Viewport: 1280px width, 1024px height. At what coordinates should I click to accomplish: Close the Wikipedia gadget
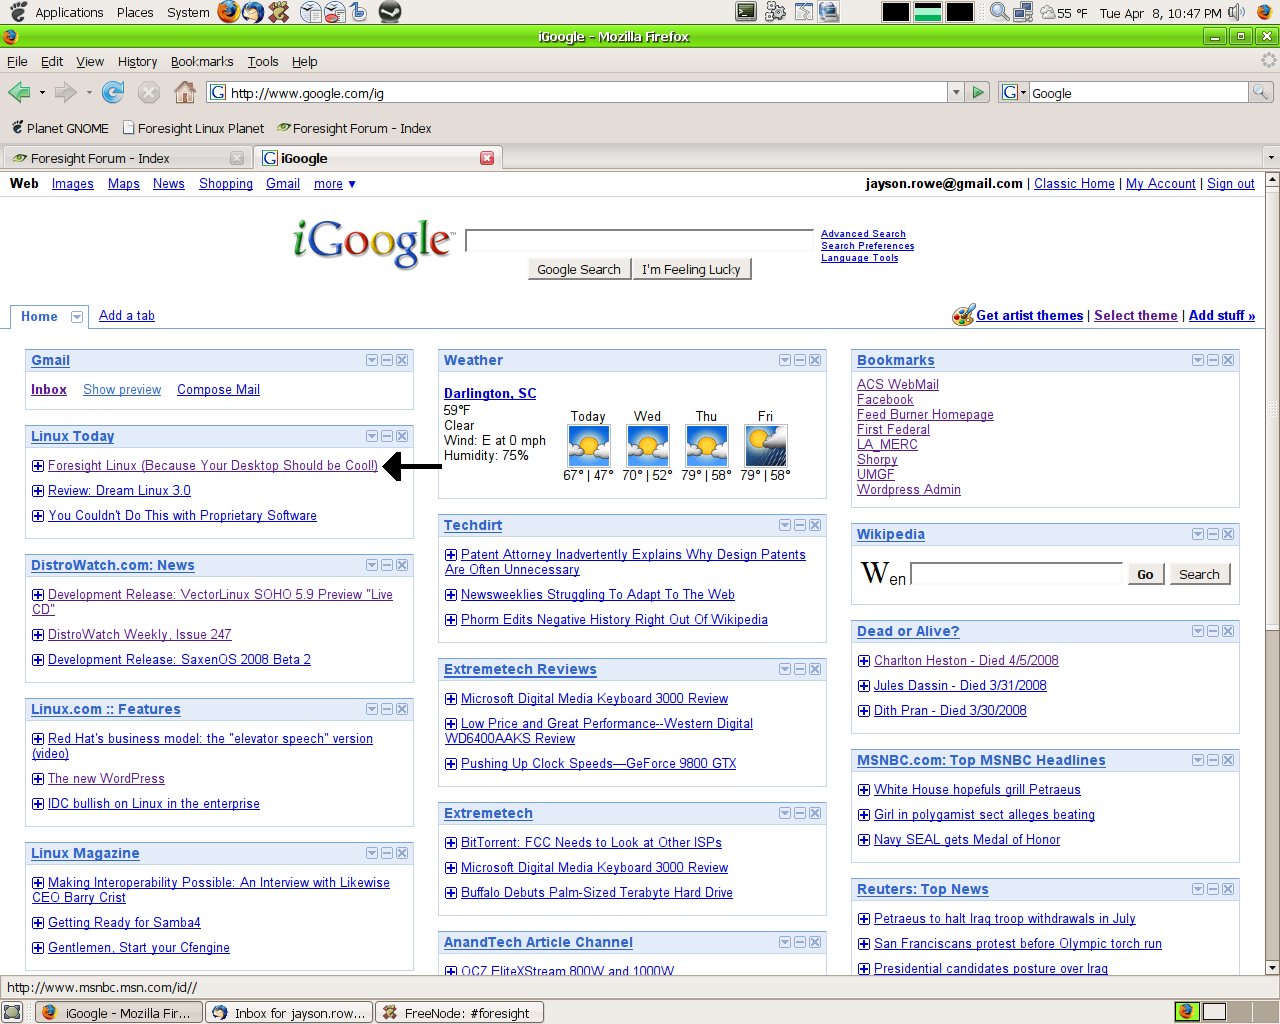click(x=1228, y=534)
